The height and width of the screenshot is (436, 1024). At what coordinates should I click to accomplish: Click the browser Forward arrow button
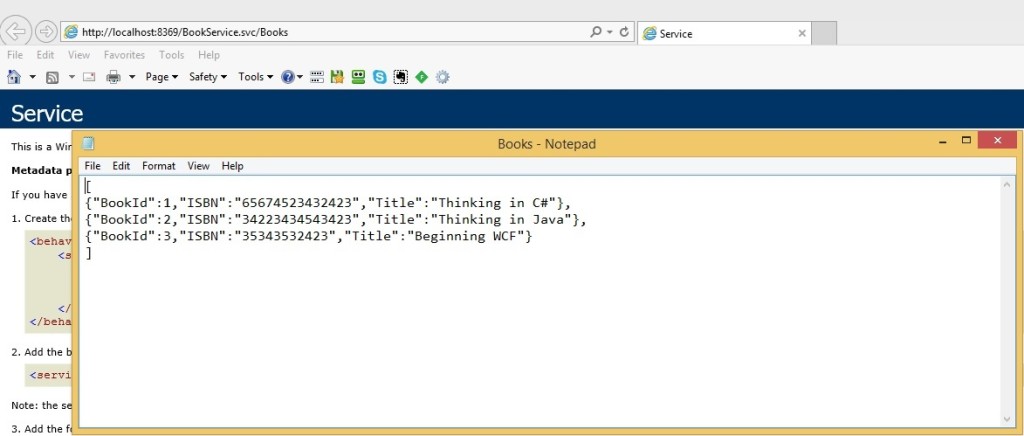tap(47, 31)
